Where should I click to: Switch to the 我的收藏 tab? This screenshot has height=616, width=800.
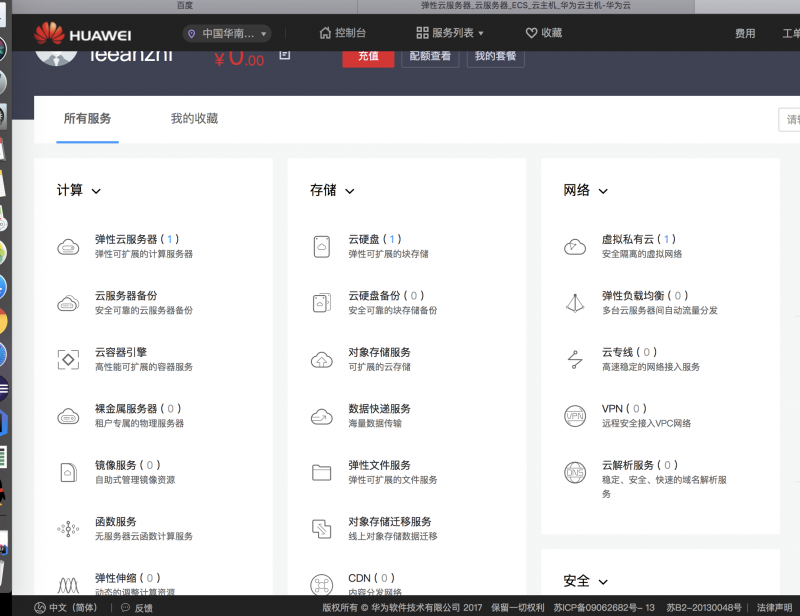pyautogui.click(x=194, y=119)
